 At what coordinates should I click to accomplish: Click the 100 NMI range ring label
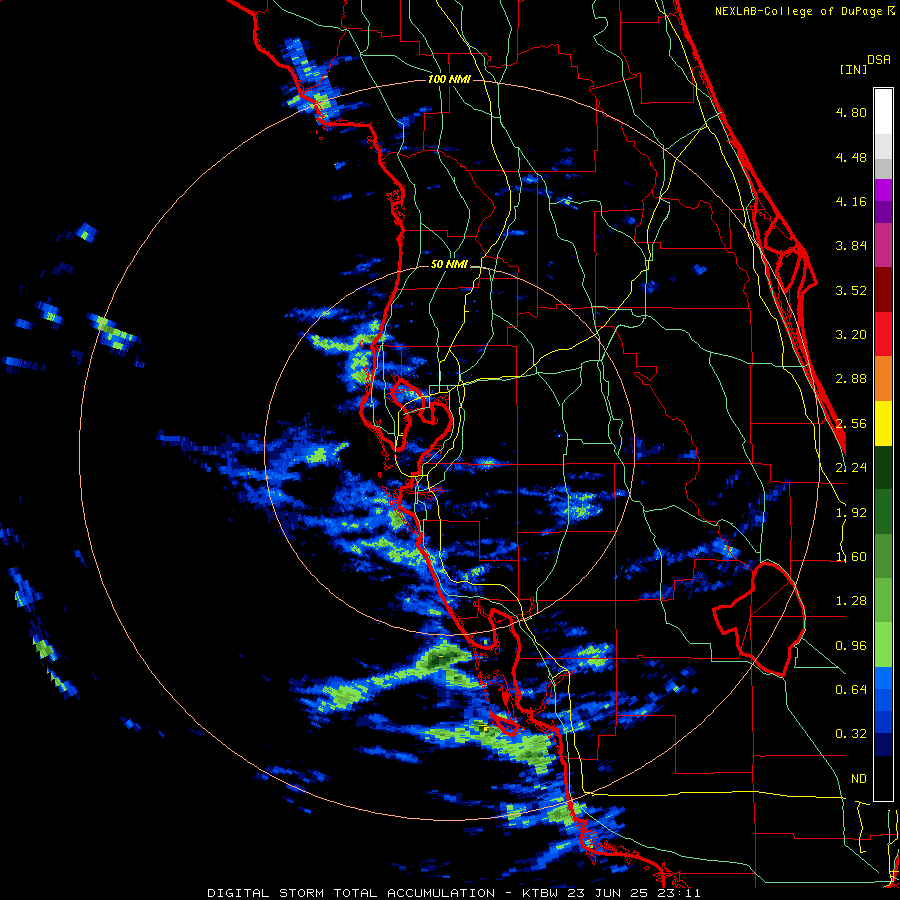449,79
